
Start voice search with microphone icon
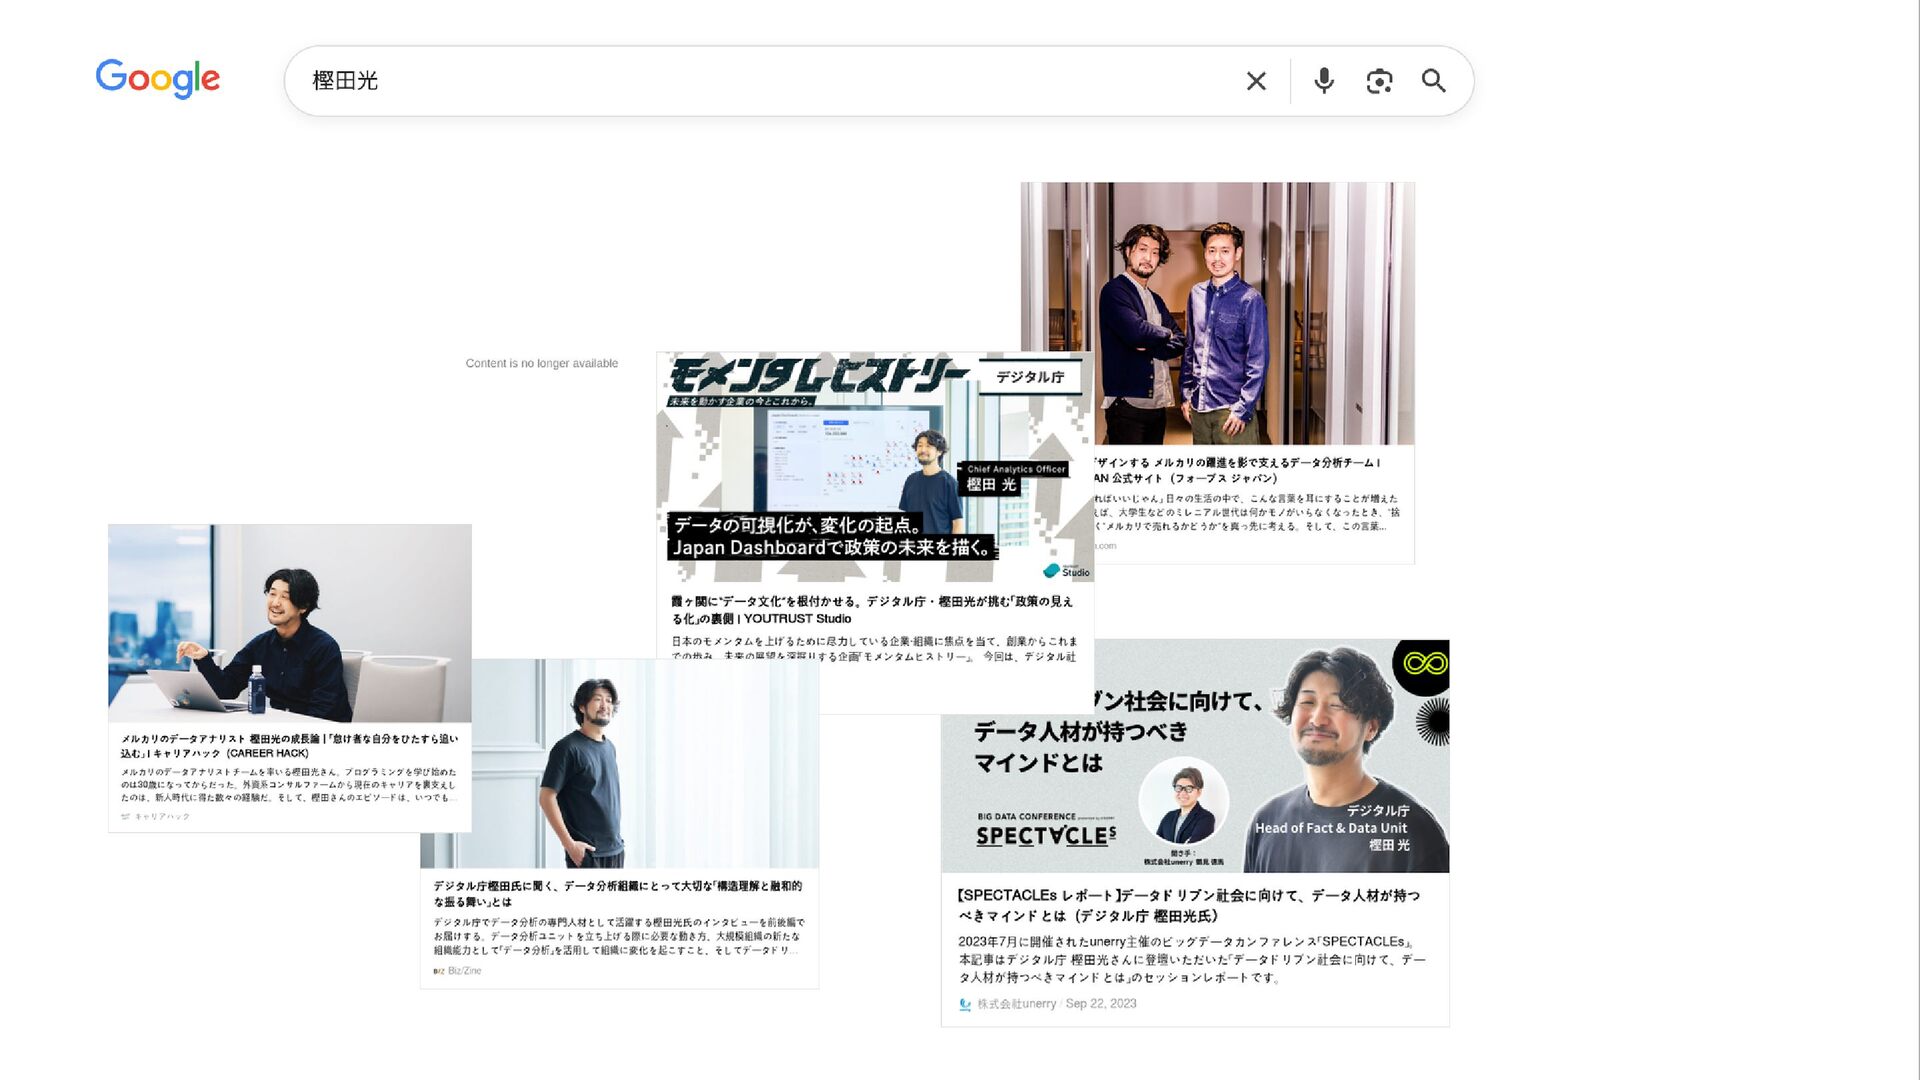pyautogui.click(x=1324, y=81)
